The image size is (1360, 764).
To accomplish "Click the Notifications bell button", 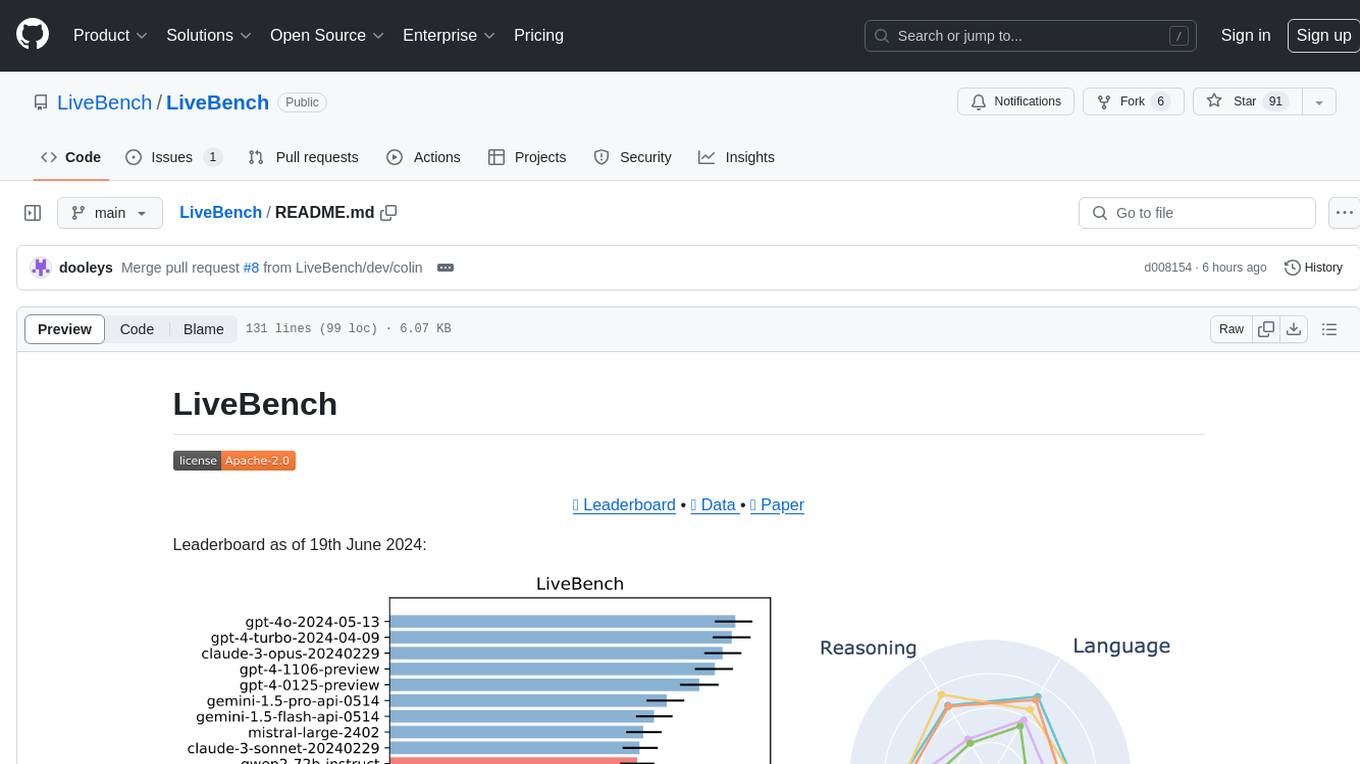I will pyautogui.click(x=1016, y=102).
